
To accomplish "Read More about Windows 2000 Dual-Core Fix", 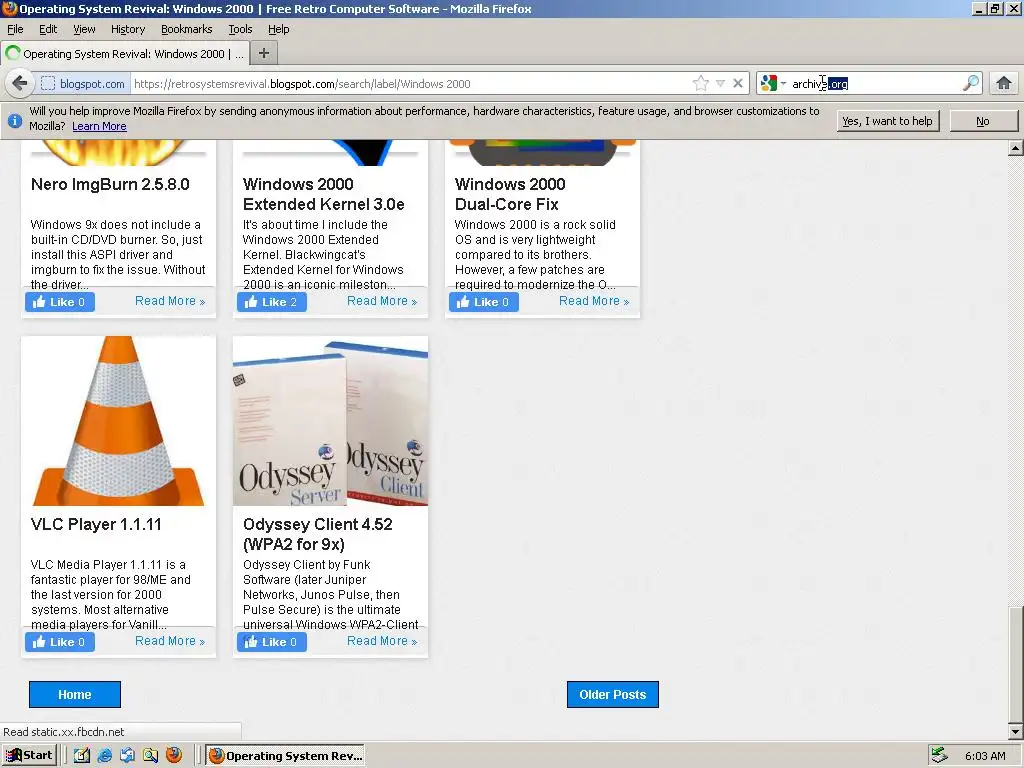I will tap(594, 301).
